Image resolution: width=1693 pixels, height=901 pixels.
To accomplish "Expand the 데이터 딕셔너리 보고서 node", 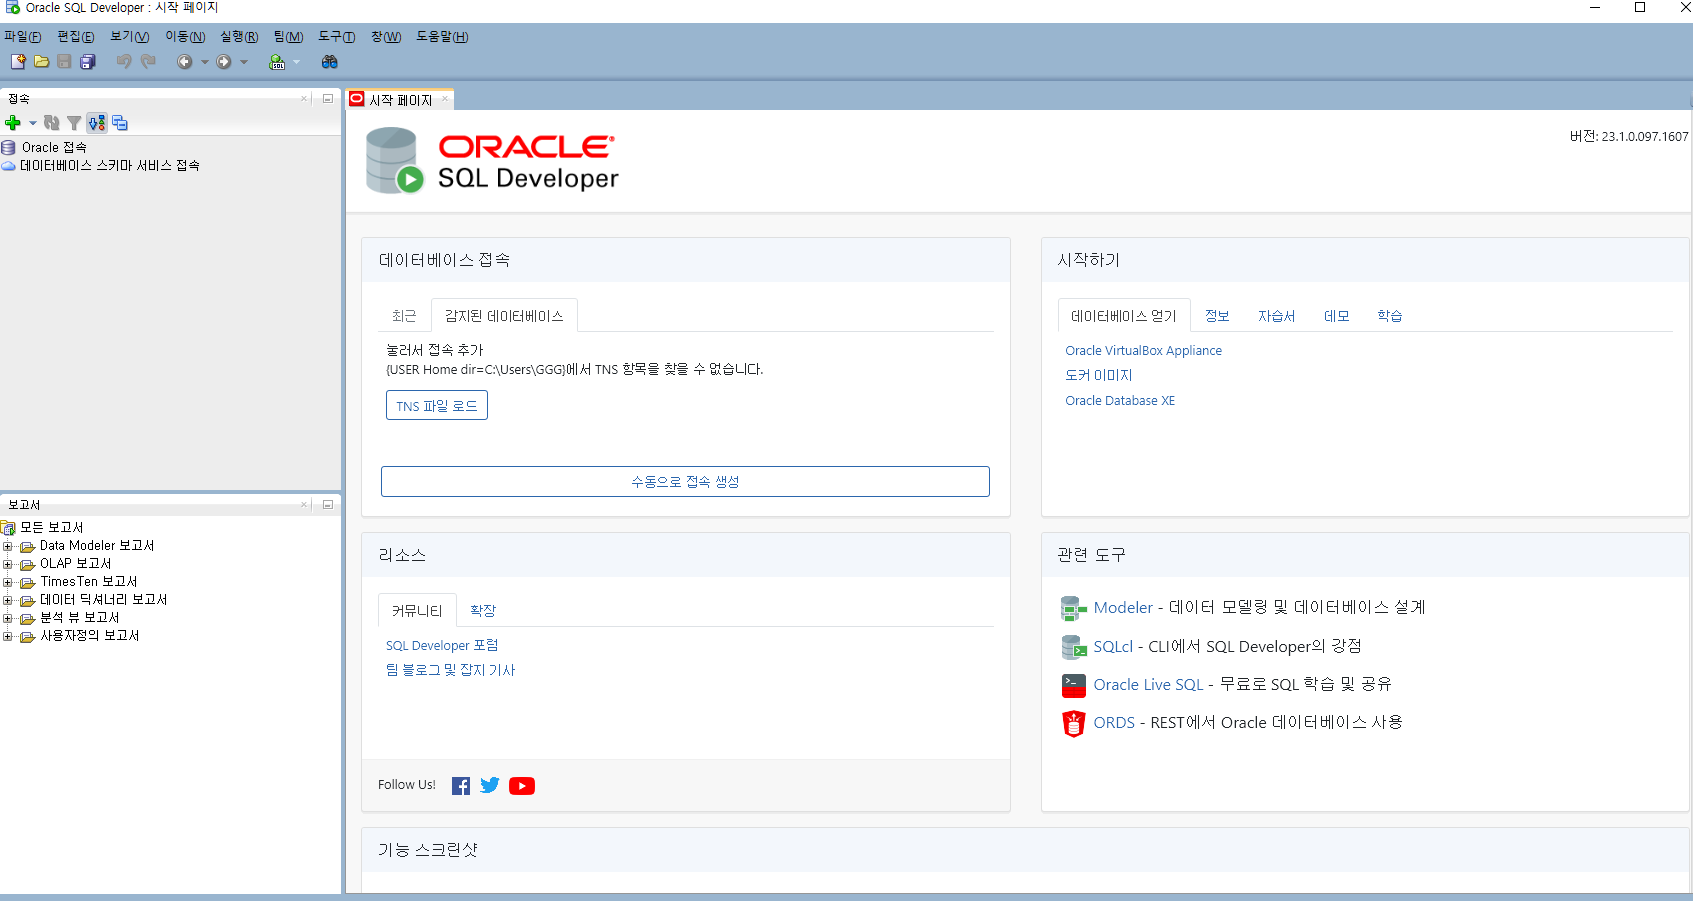I will [8, 600].
